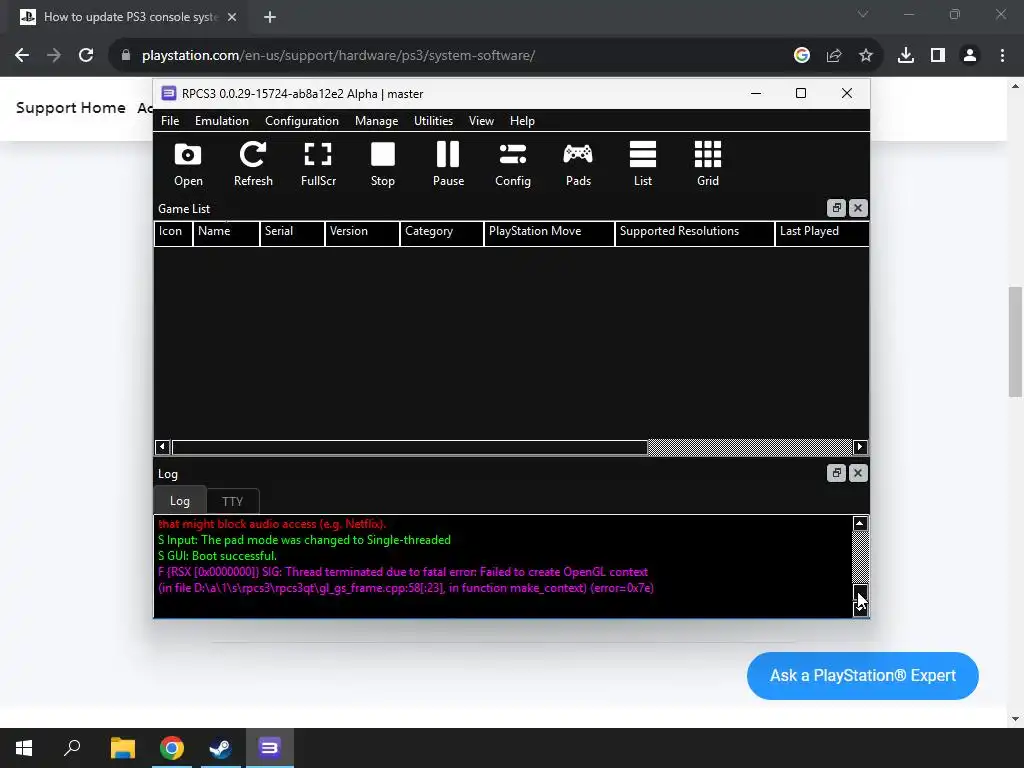The image size is (1024, 768).
Task: Click the PlayStation Move column header
Action: (x=549, y=233)
